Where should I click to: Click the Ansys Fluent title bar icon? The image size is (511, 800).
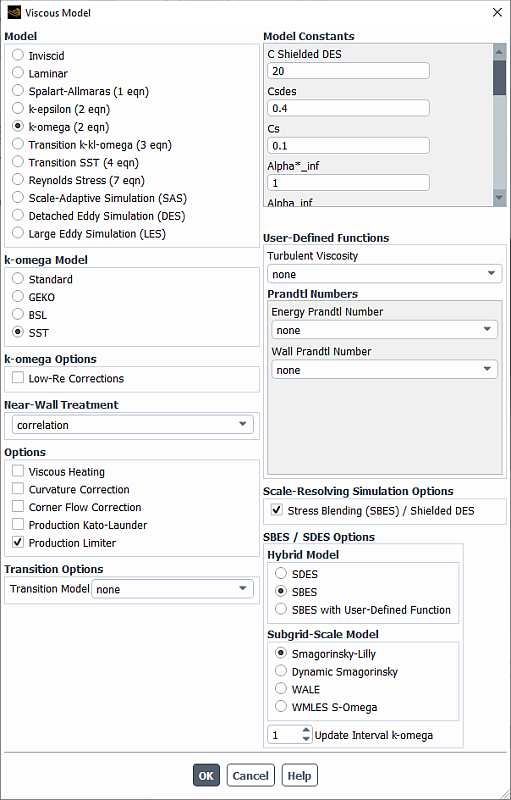click(14, 12)
